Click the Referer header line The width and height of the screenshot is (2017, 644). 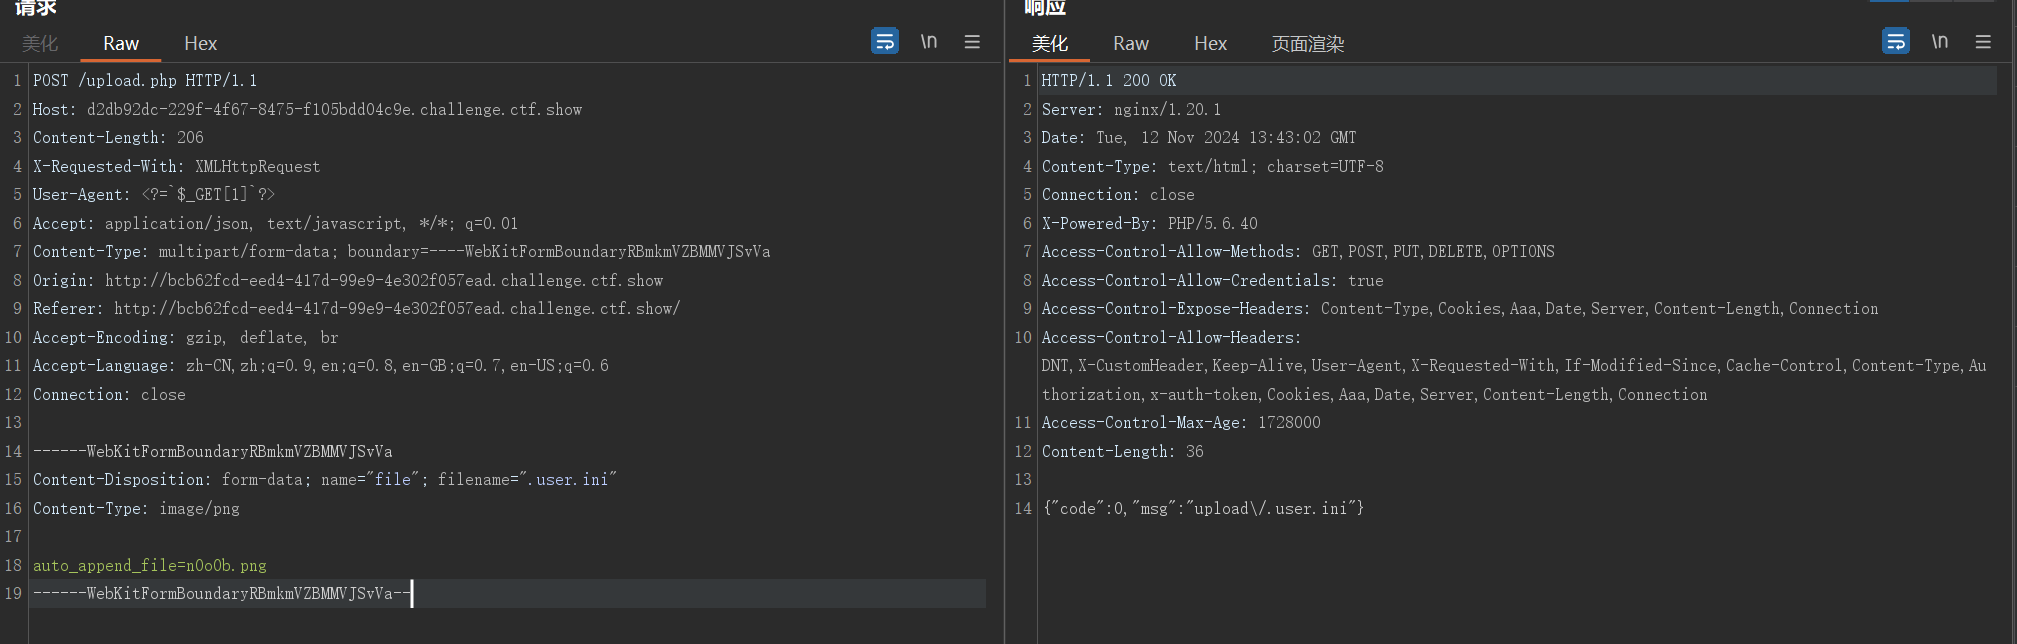click(356, 308)
